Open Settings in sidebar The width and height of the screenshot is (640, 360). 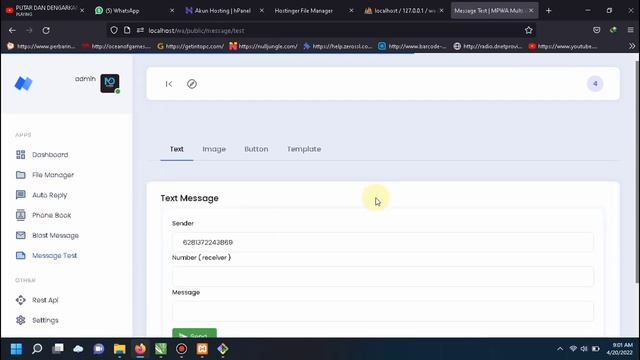45,320
